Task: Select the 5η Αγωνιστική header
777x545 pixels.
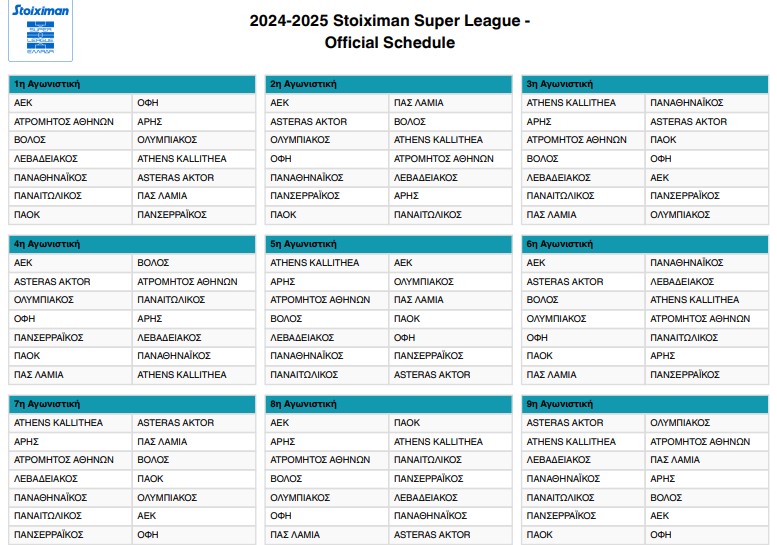Action: click(388, 243)
